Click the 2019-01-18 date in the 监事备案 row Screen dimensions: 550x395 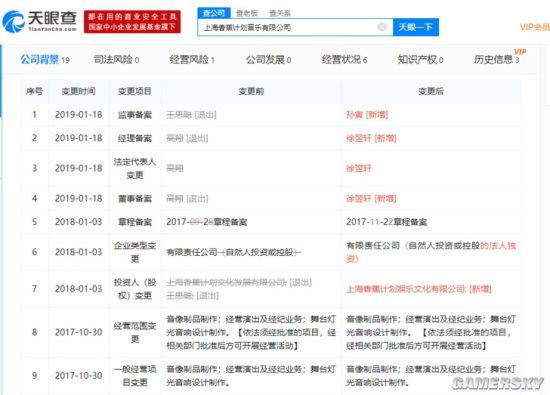click(x=79, y=115)
